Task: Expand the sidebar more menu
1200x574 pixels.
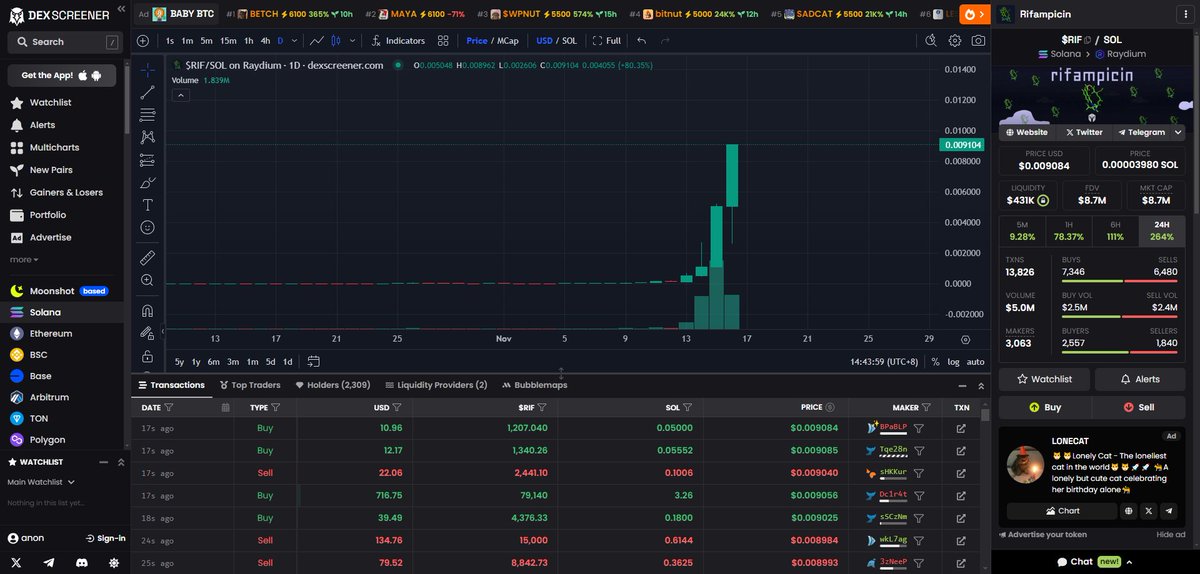Action: click(x=24, y=260)
